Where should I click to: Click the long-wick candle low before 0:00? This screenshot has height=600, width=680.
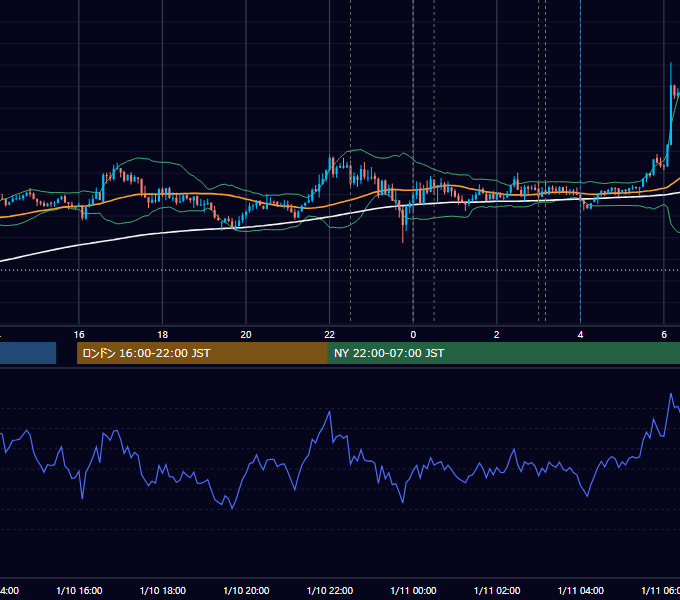(x=403, y=241)
